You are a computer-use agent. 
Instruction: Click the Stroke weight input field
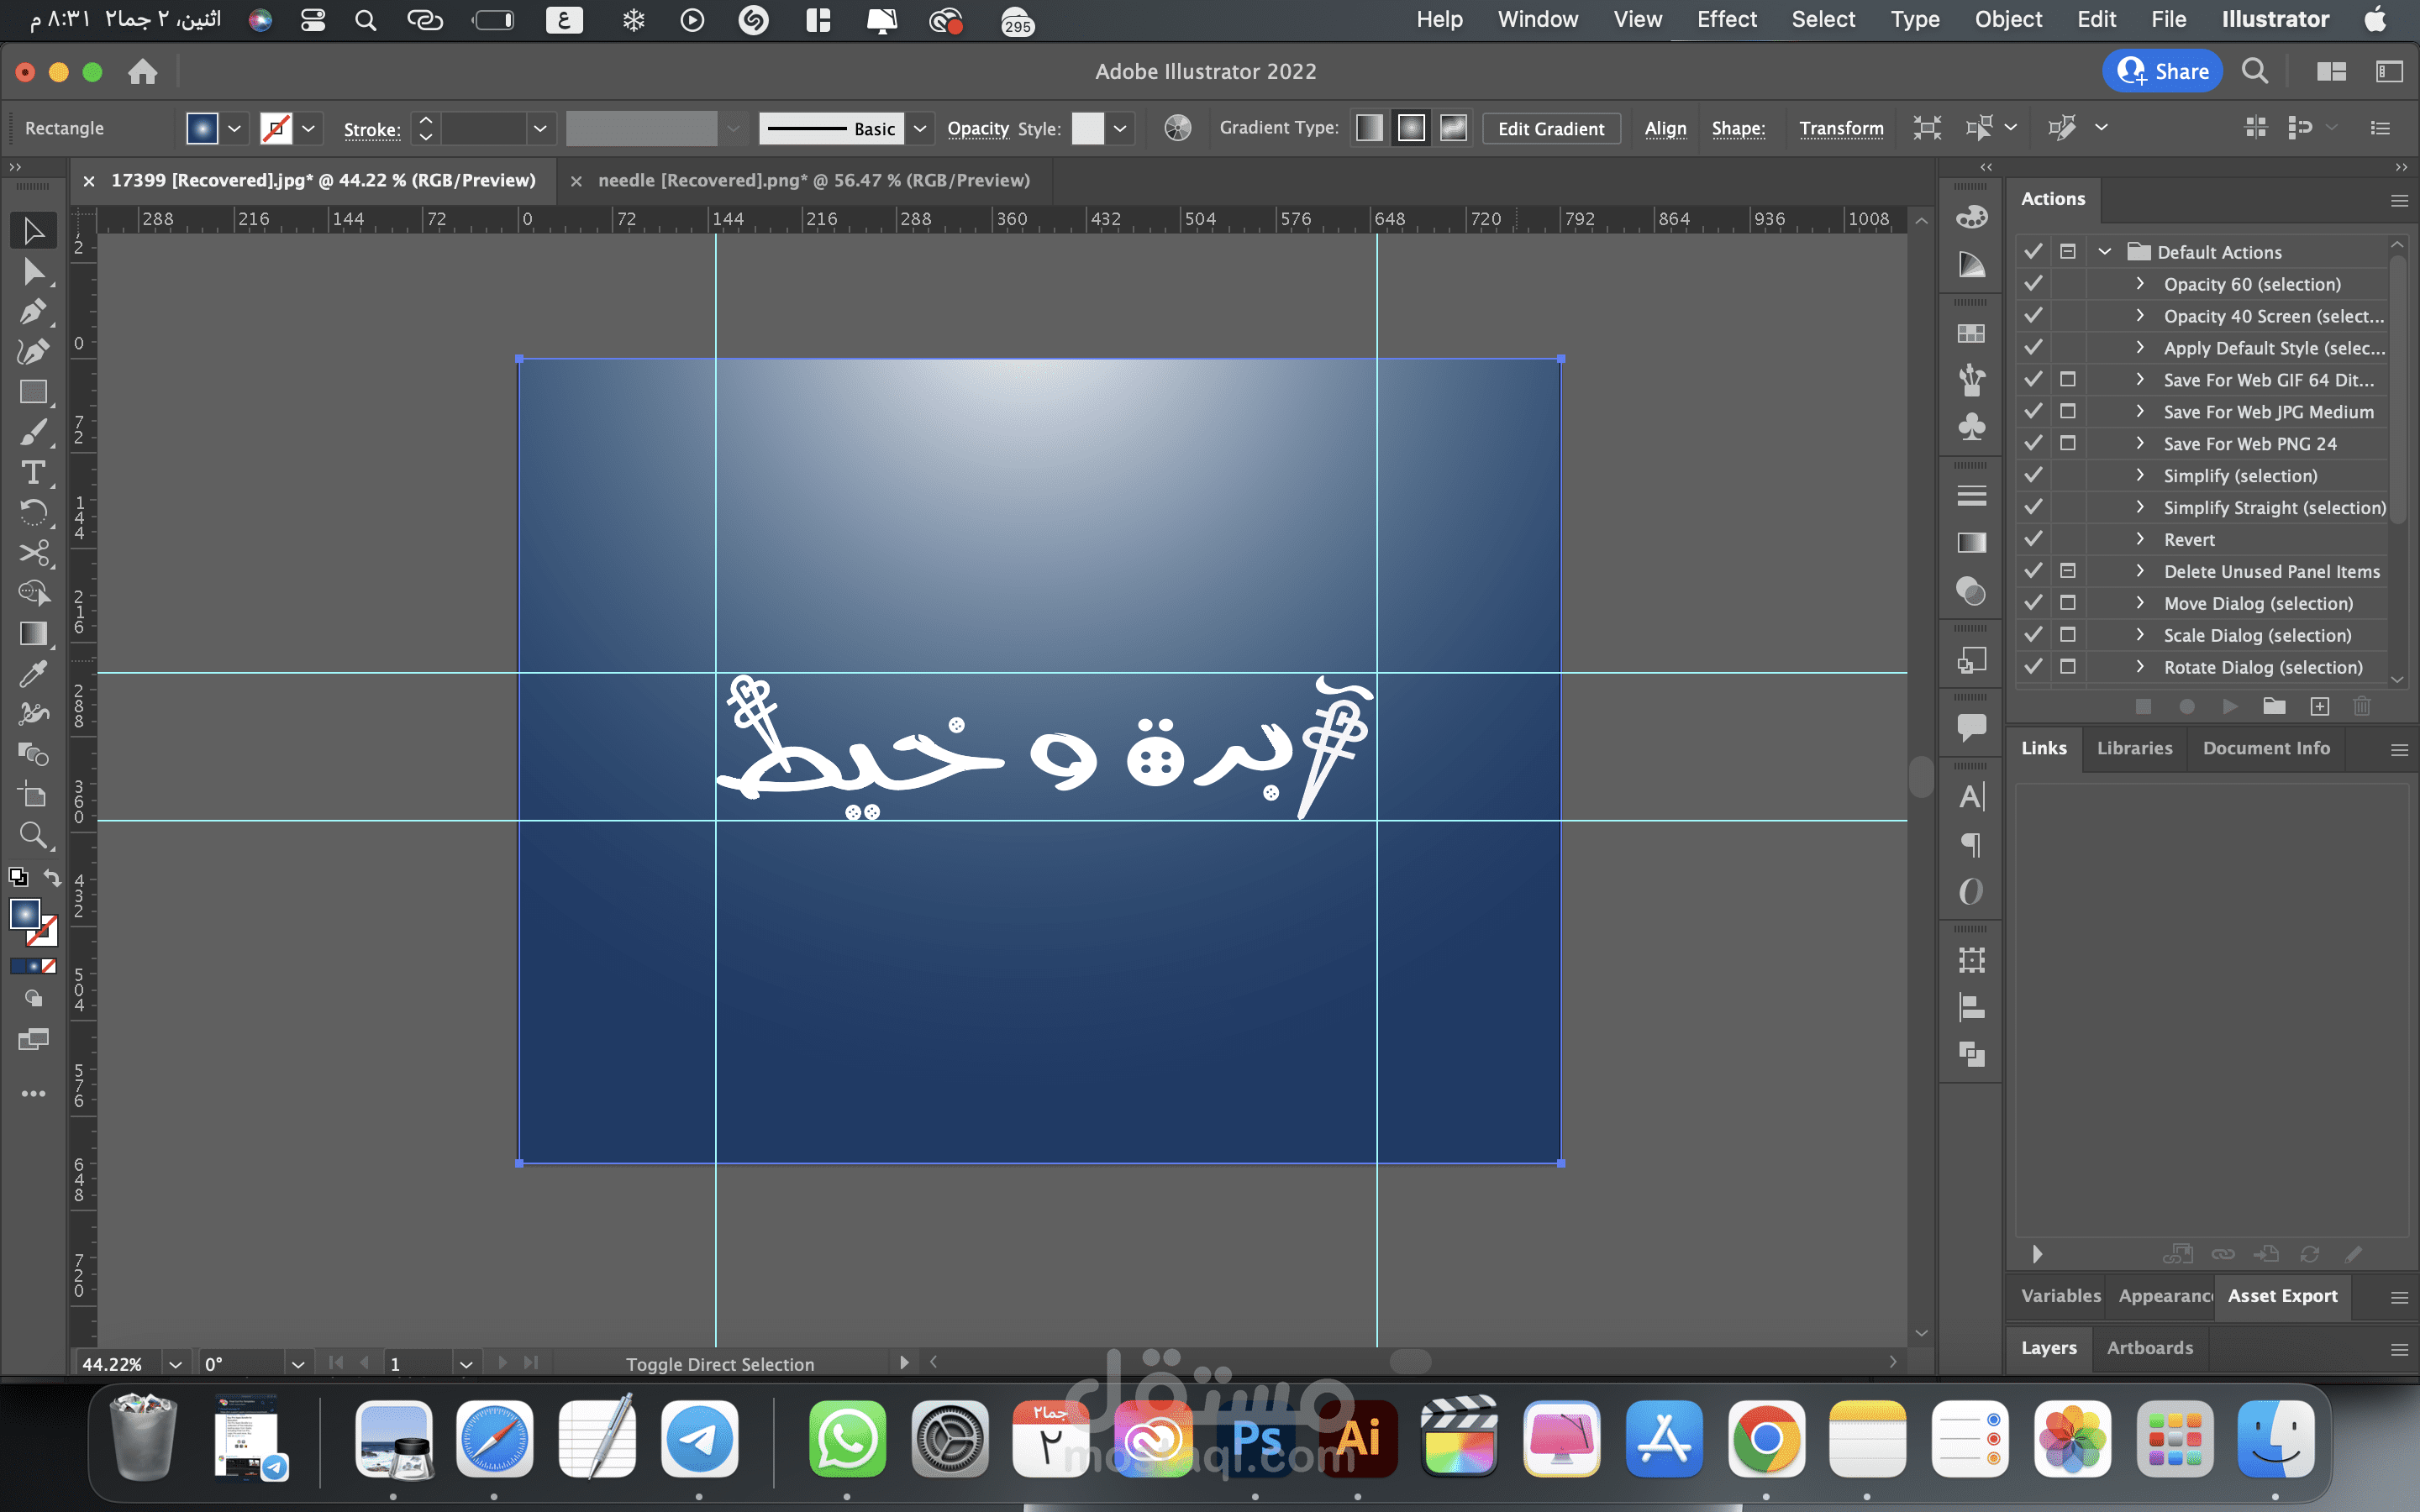coord(484,128)
